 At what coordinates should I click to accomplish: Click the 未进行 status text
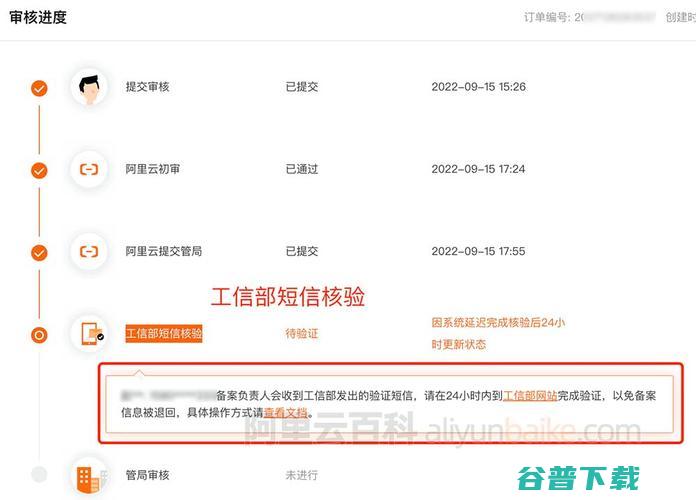302,475
